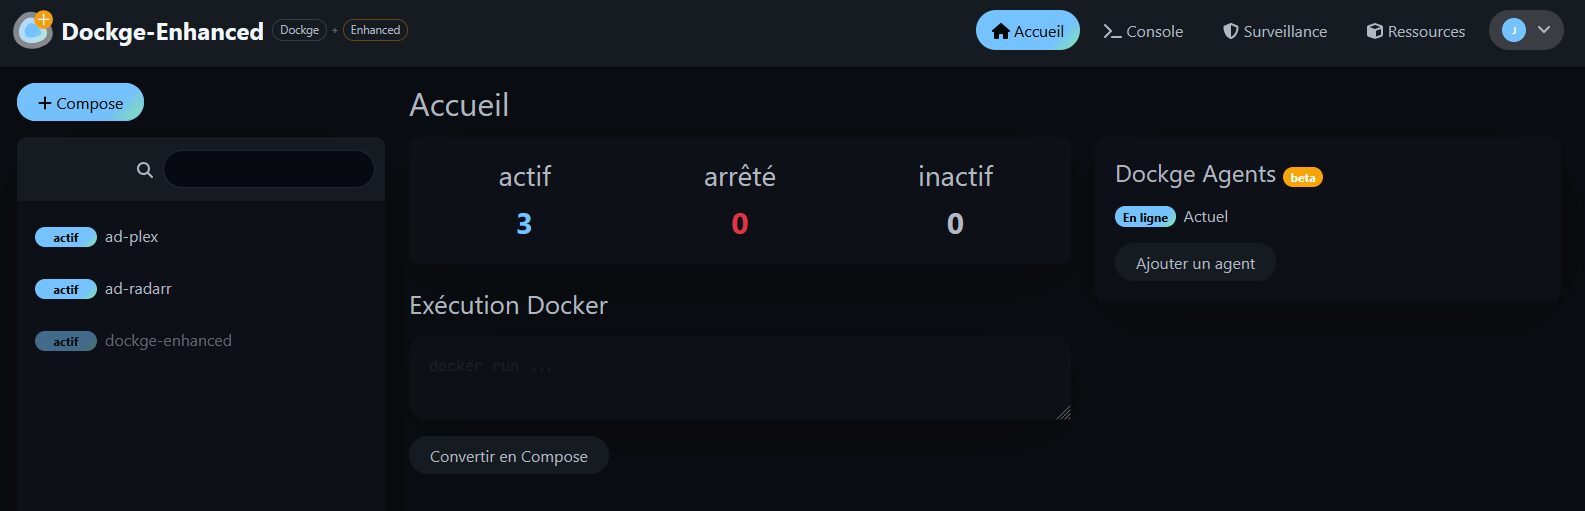Click the Dockge badge in header
Screen dimensions: 1585x511
(x=299, y=30)
